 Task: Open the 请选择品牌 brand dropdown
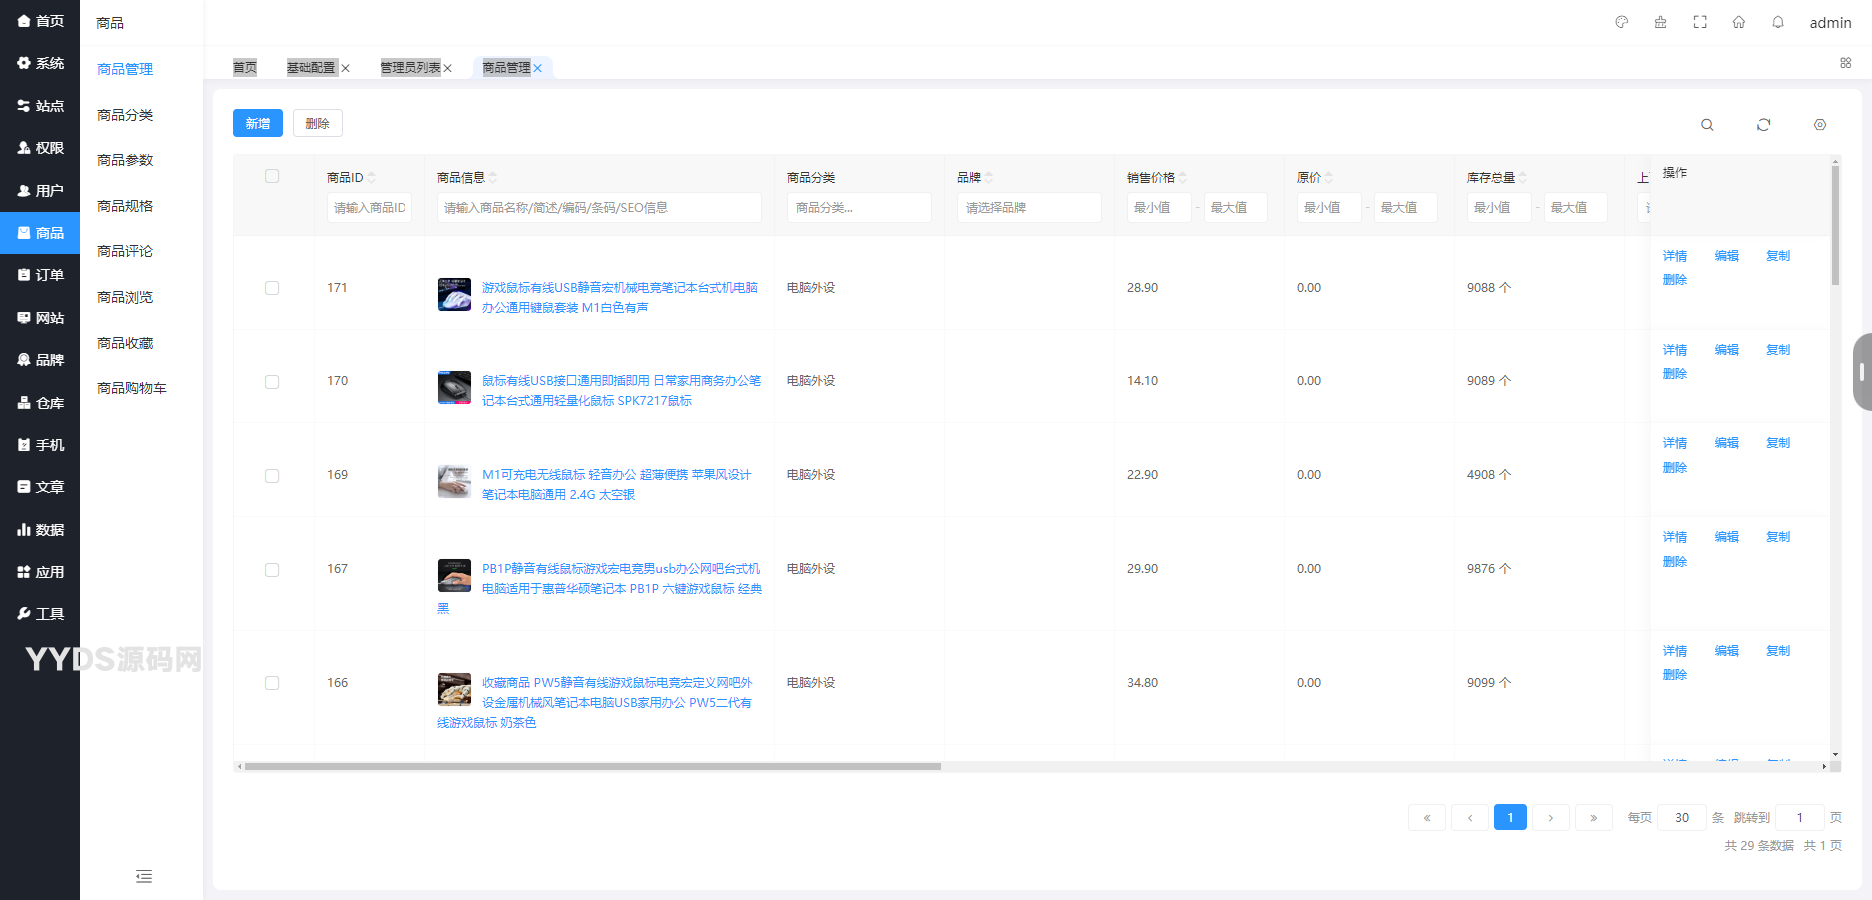point(1029,208)
